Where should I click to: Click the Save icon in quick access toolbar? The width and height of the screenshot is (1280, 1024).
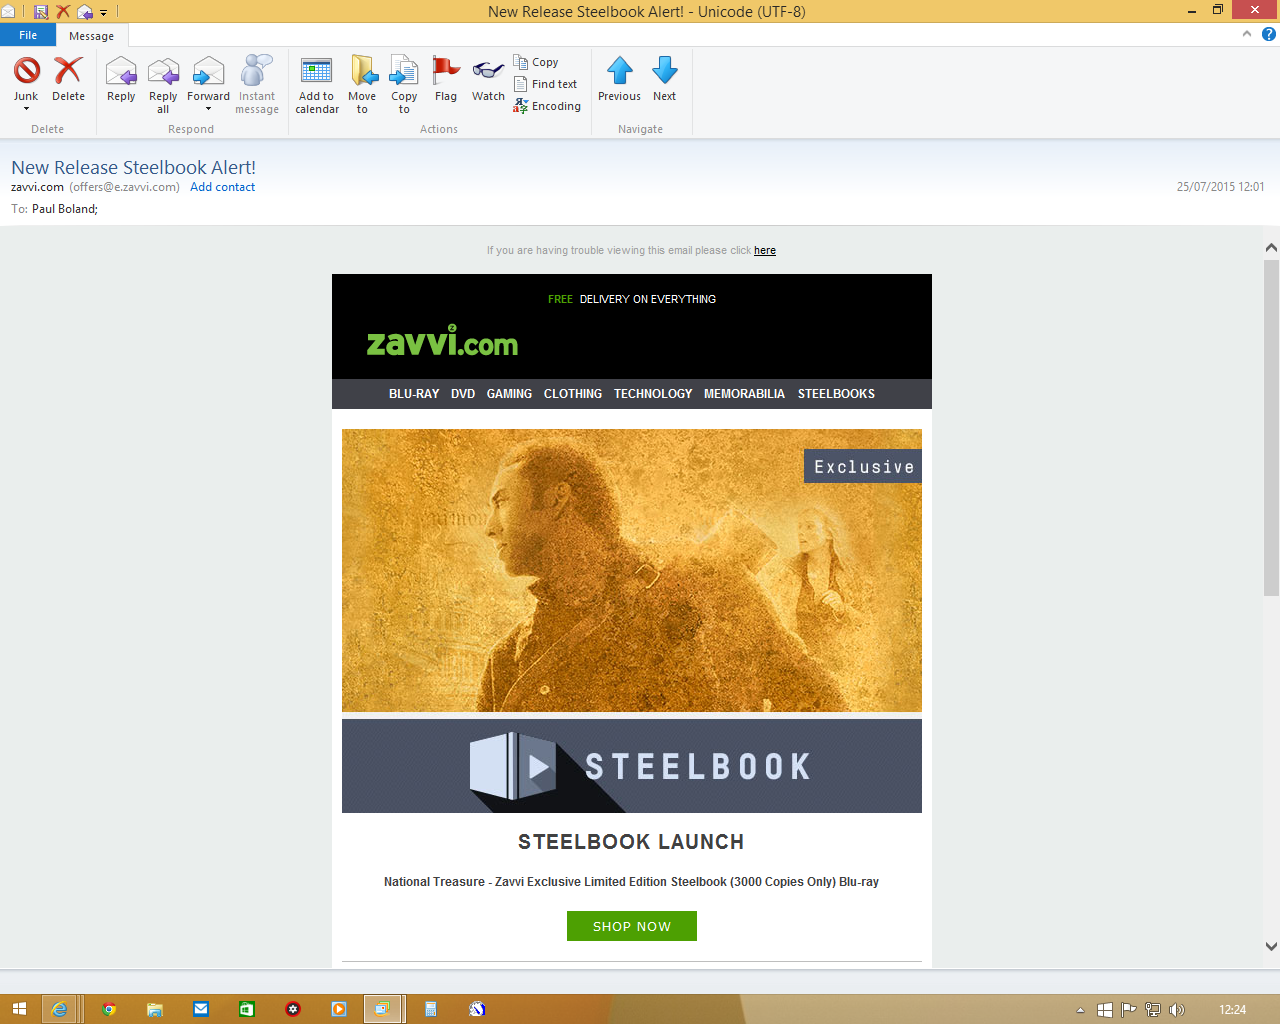[x=41, y=12]
